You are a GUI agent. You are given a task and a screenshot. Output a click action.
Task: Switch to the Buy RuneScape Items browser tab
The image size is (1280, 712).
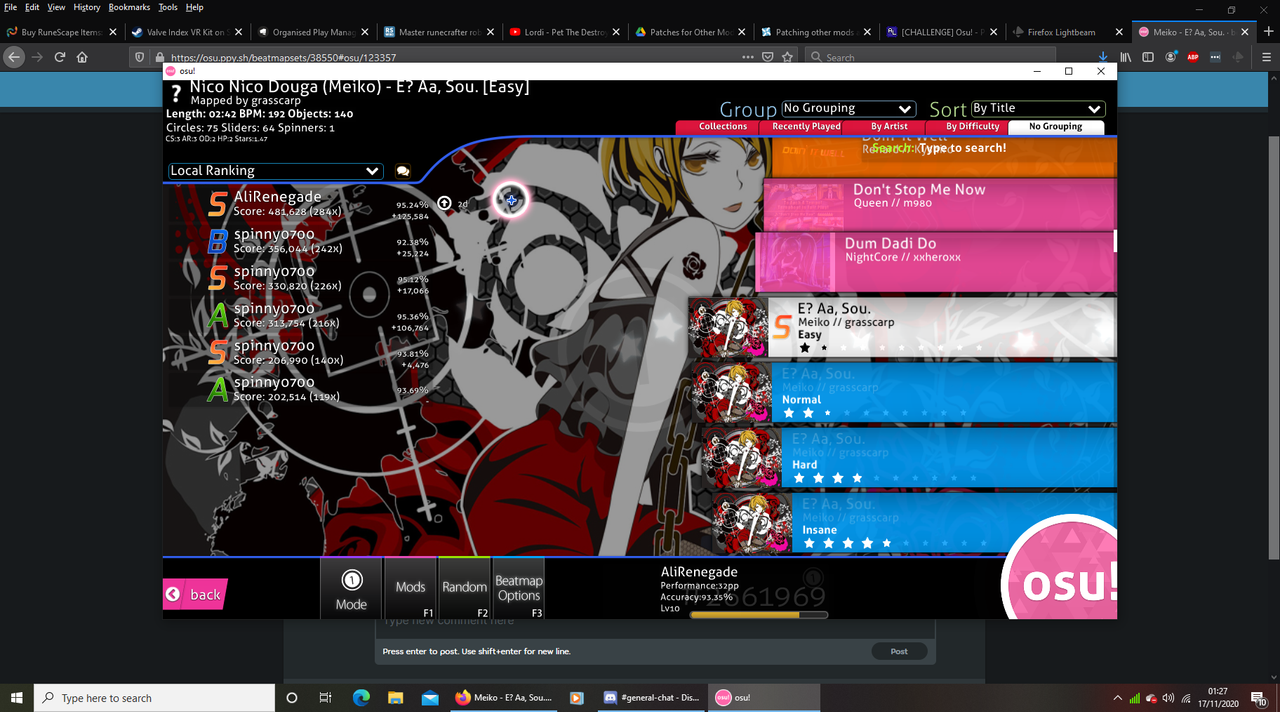[60, 32]
